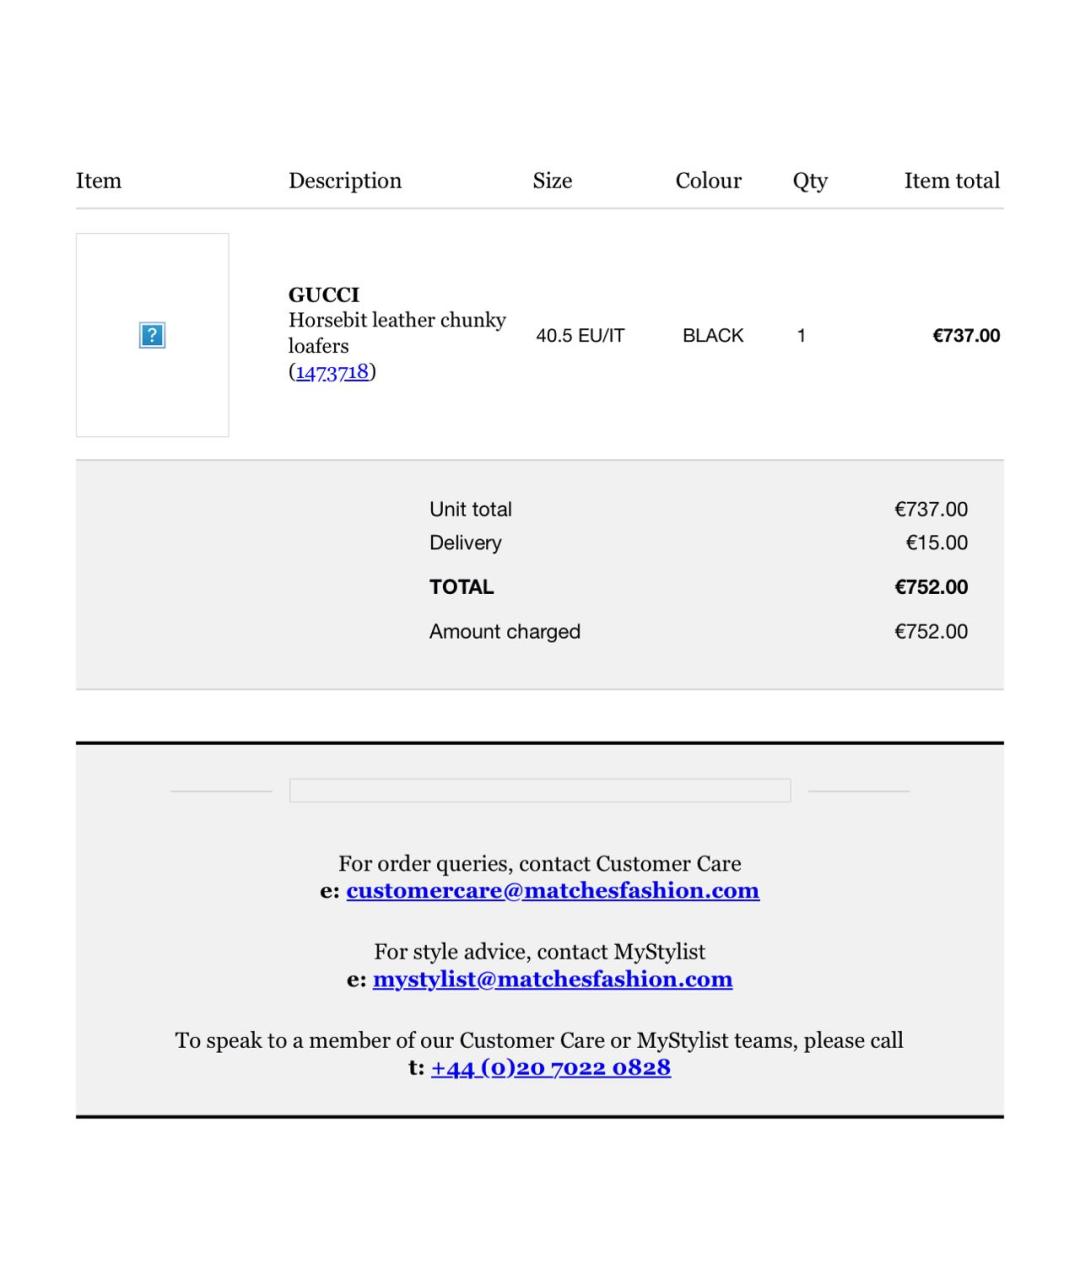
Task: Click the BLACK colour value
Action: click(x=713, y=336)
